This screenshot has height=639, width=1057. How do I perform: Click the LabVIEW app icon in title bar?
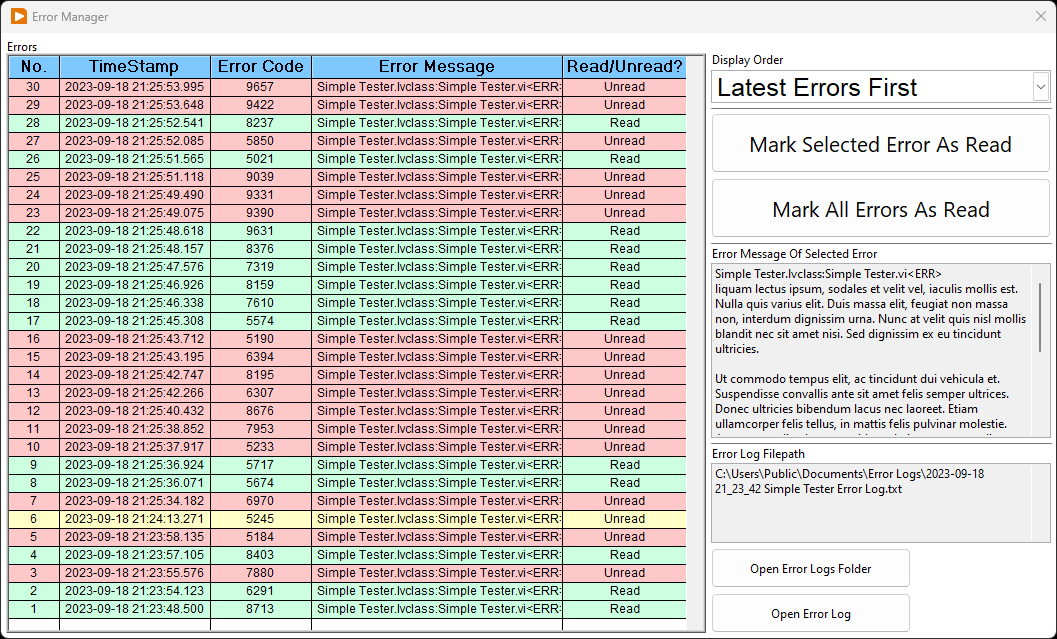tap(19, 16)
